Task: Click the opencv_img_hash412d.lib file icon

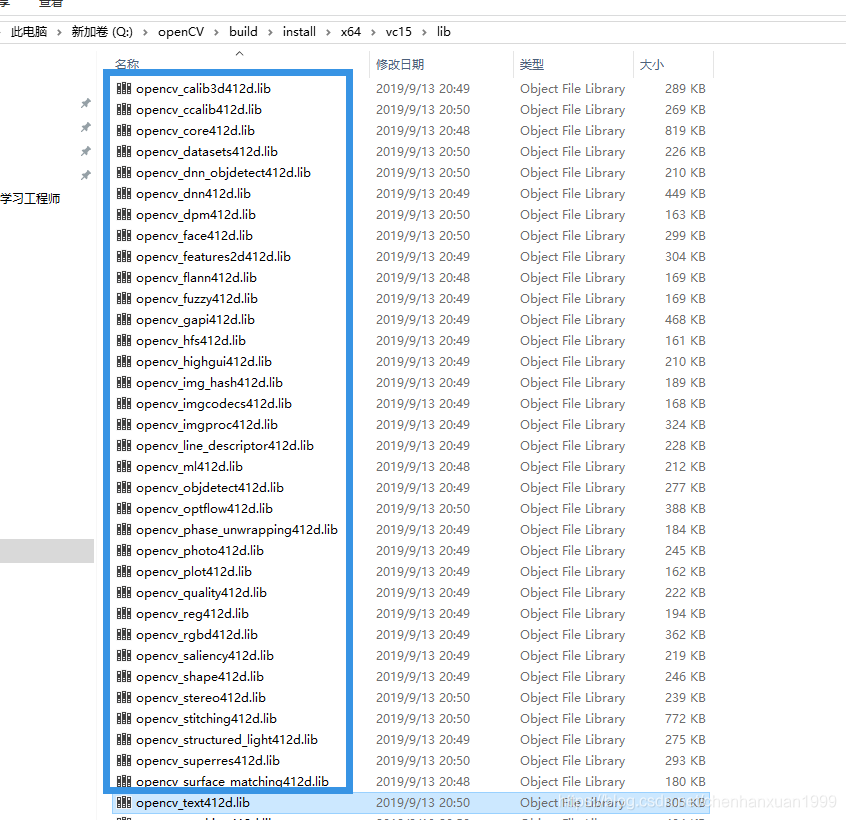Action: coord(124,382)
